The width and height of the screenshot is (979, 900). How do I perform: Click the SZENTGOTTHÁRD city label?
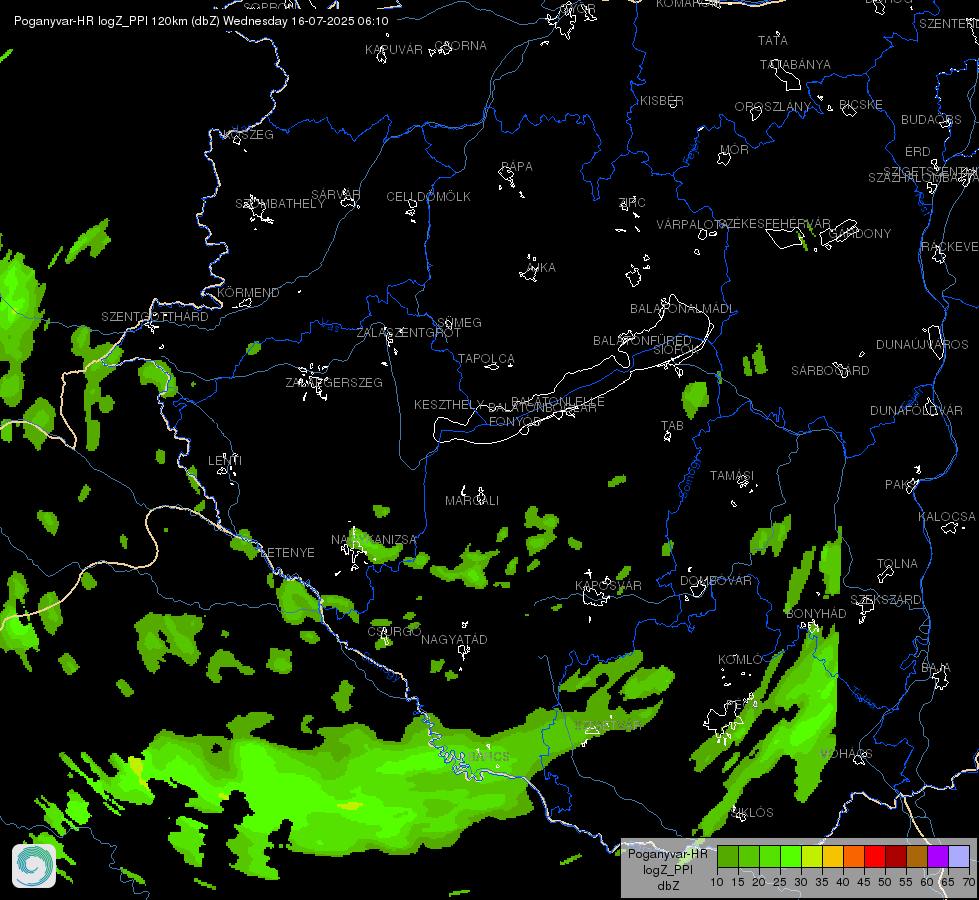(155, 317)
